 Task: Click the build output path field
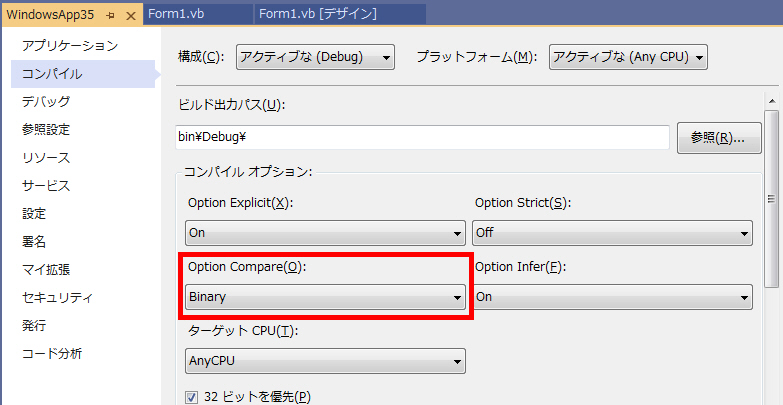422,138
